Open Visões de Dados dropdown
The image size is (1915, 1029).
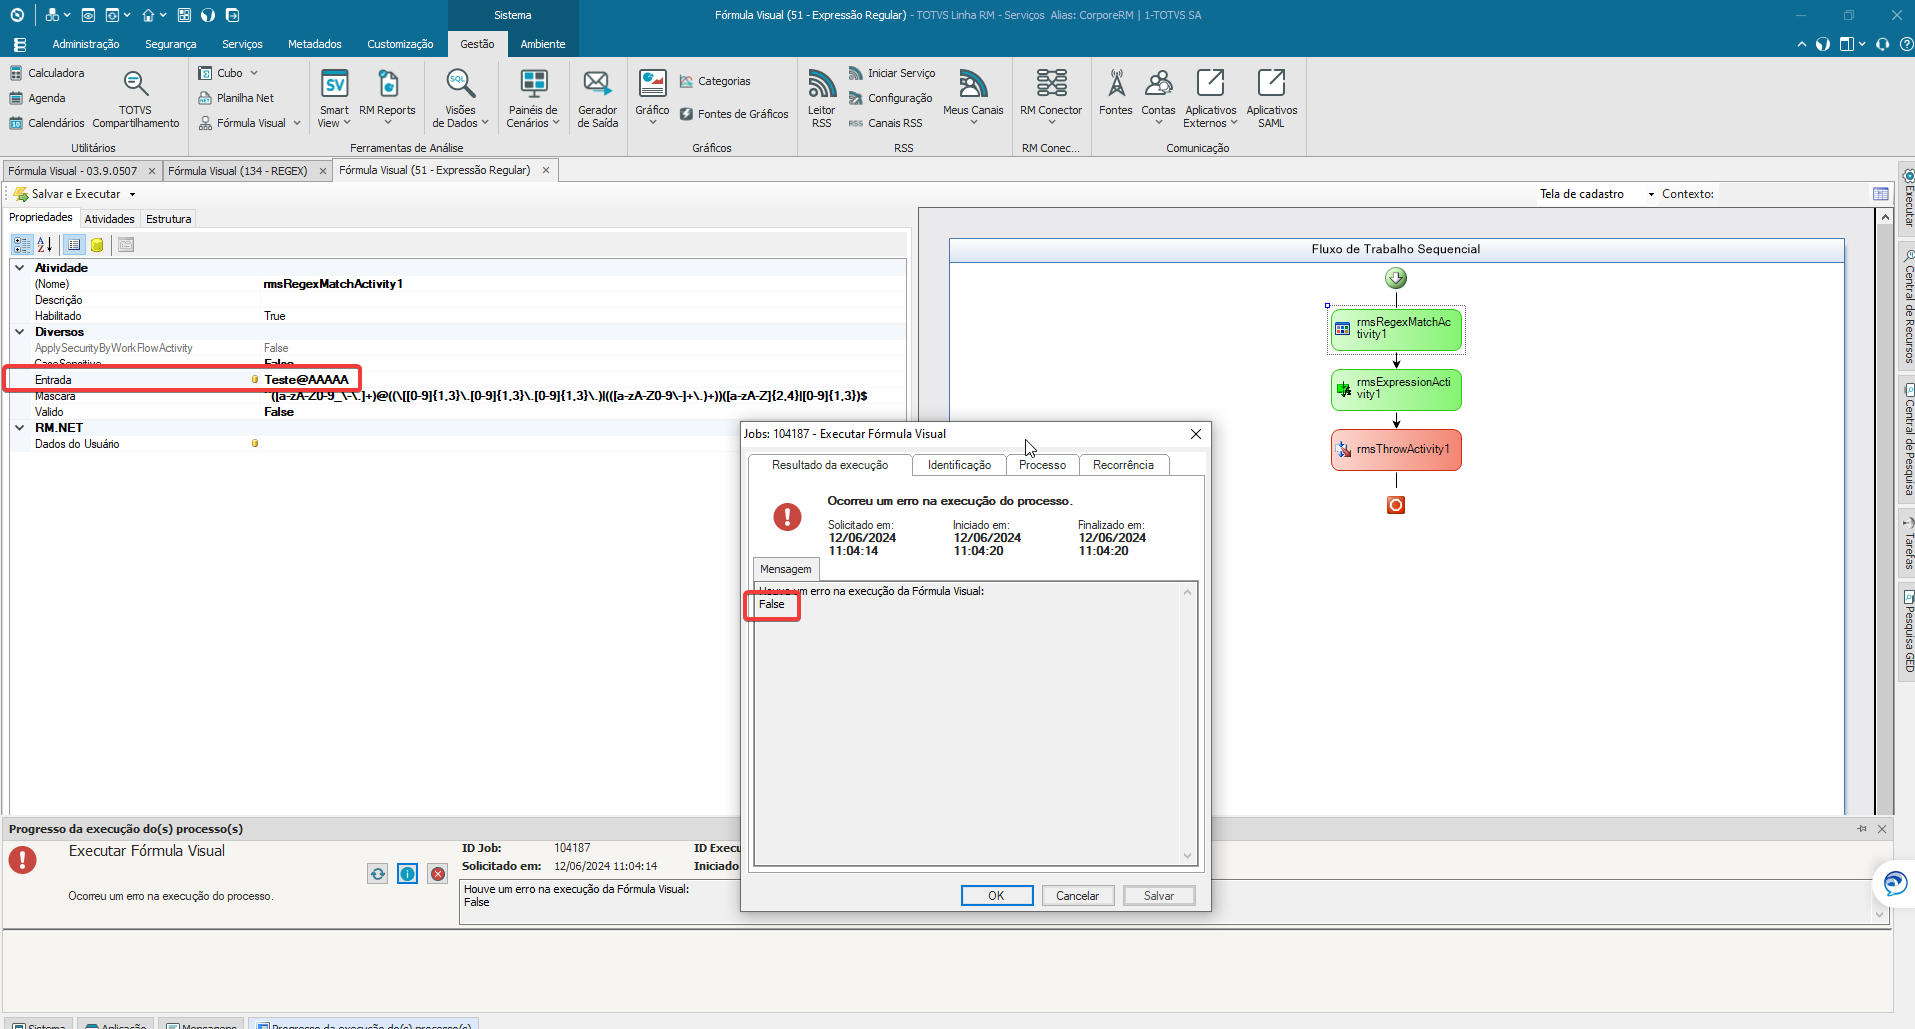click(460, 99)
